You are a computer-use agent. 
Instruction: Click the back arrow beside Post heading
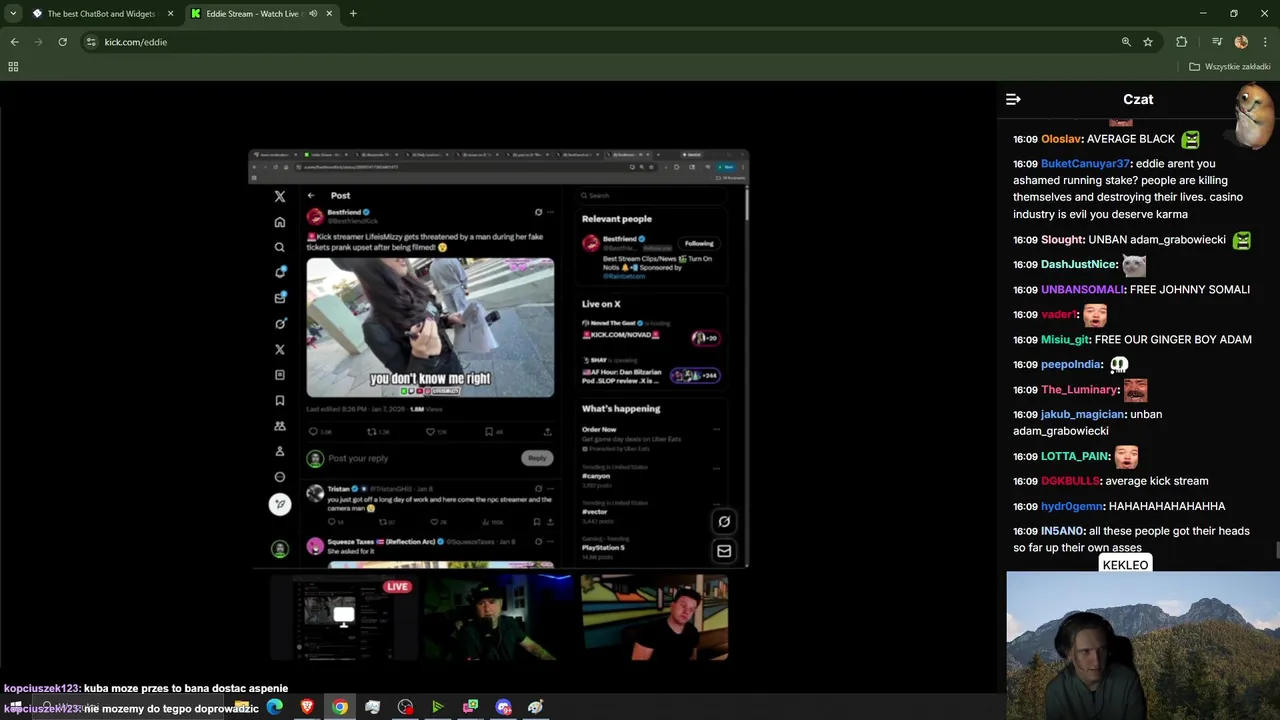click(311, 196)
